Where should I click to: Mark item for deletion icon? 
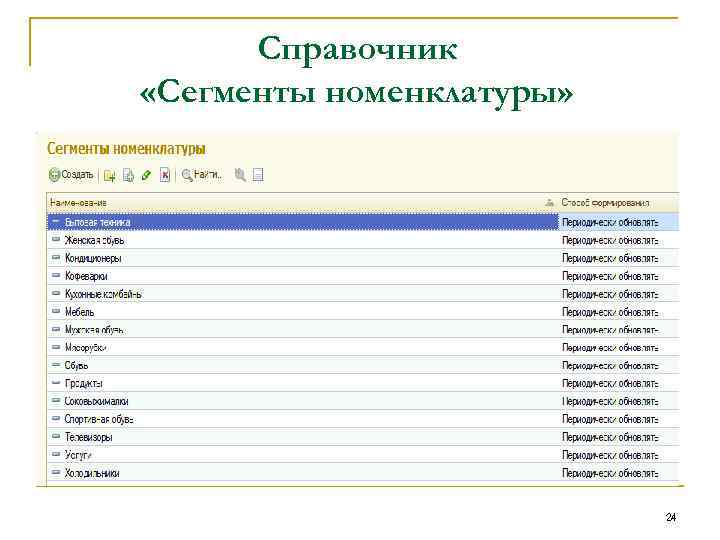[x=165, y=175]
